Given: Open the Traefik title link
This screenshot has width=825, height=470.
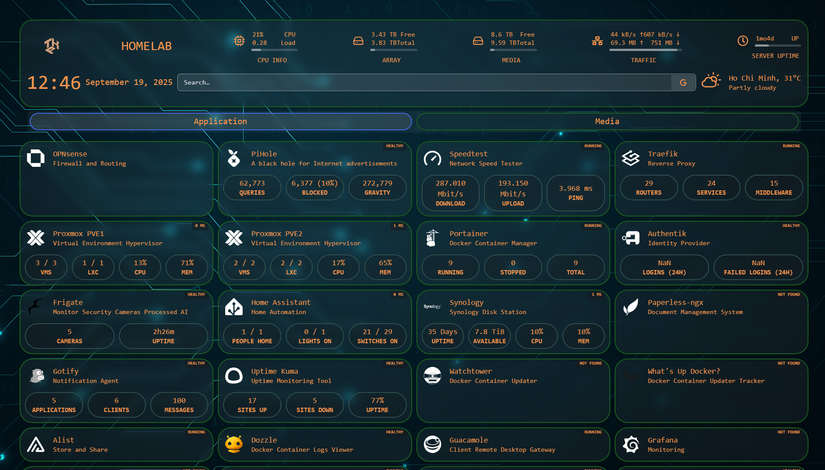Looking at the screenshot, I should [x=663, y=154].
